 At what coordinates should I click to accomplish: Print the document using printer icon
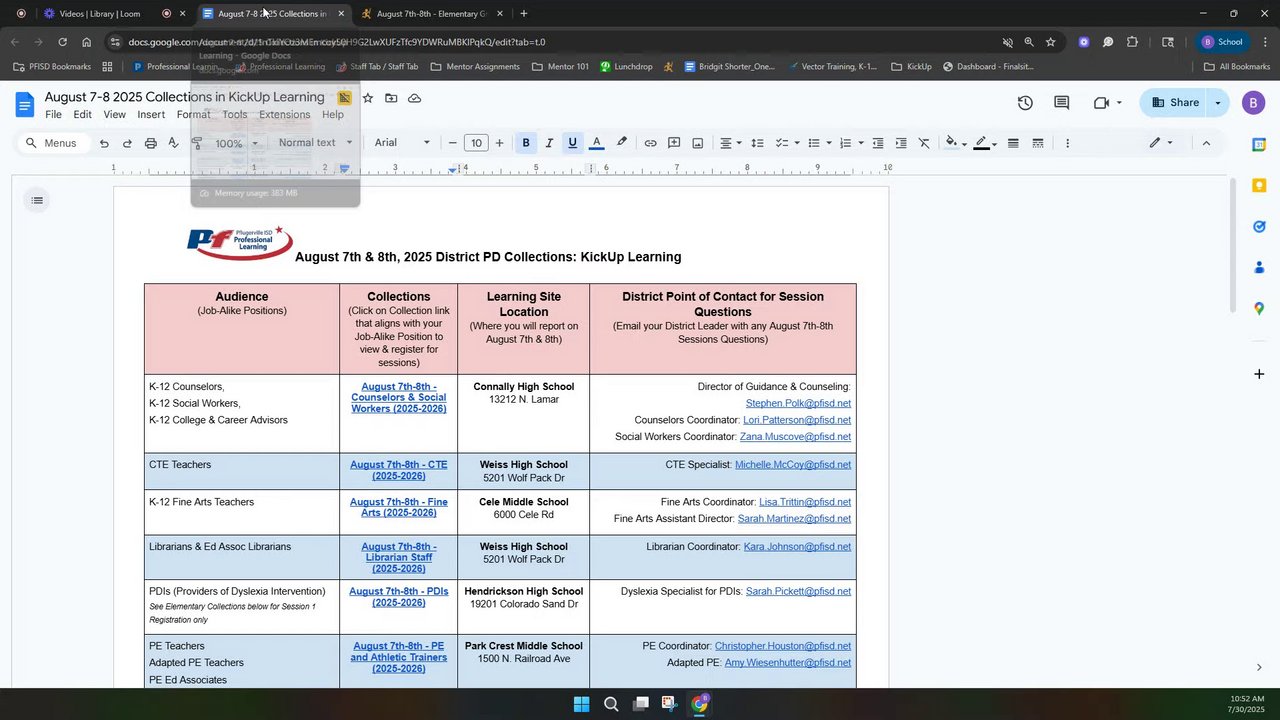(150, 143)
